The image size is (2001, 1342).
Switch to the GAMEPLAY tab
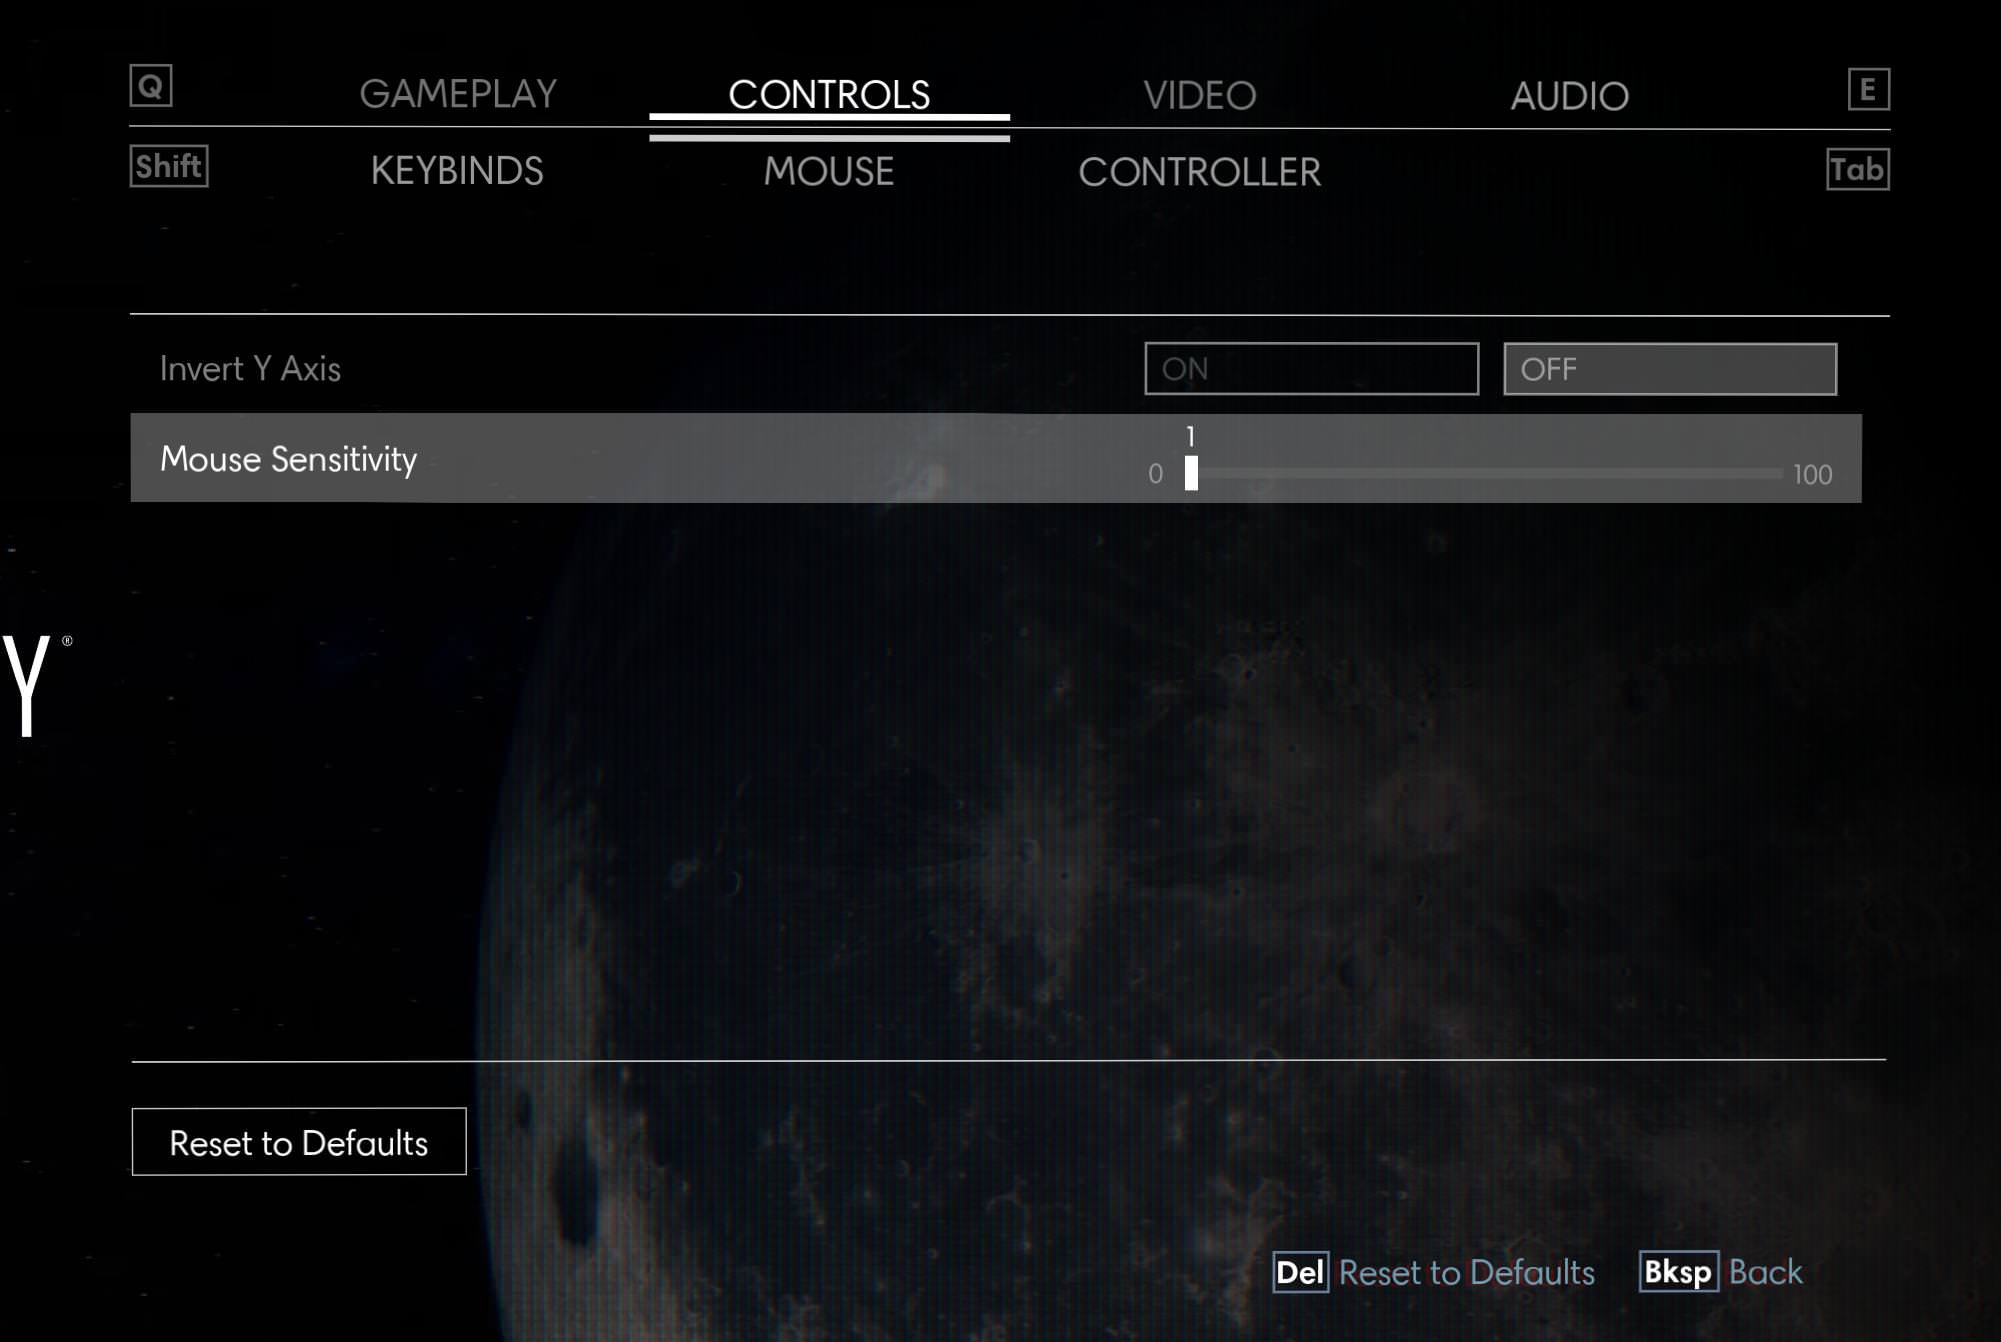pyautogui.click(x=460, y=94)
